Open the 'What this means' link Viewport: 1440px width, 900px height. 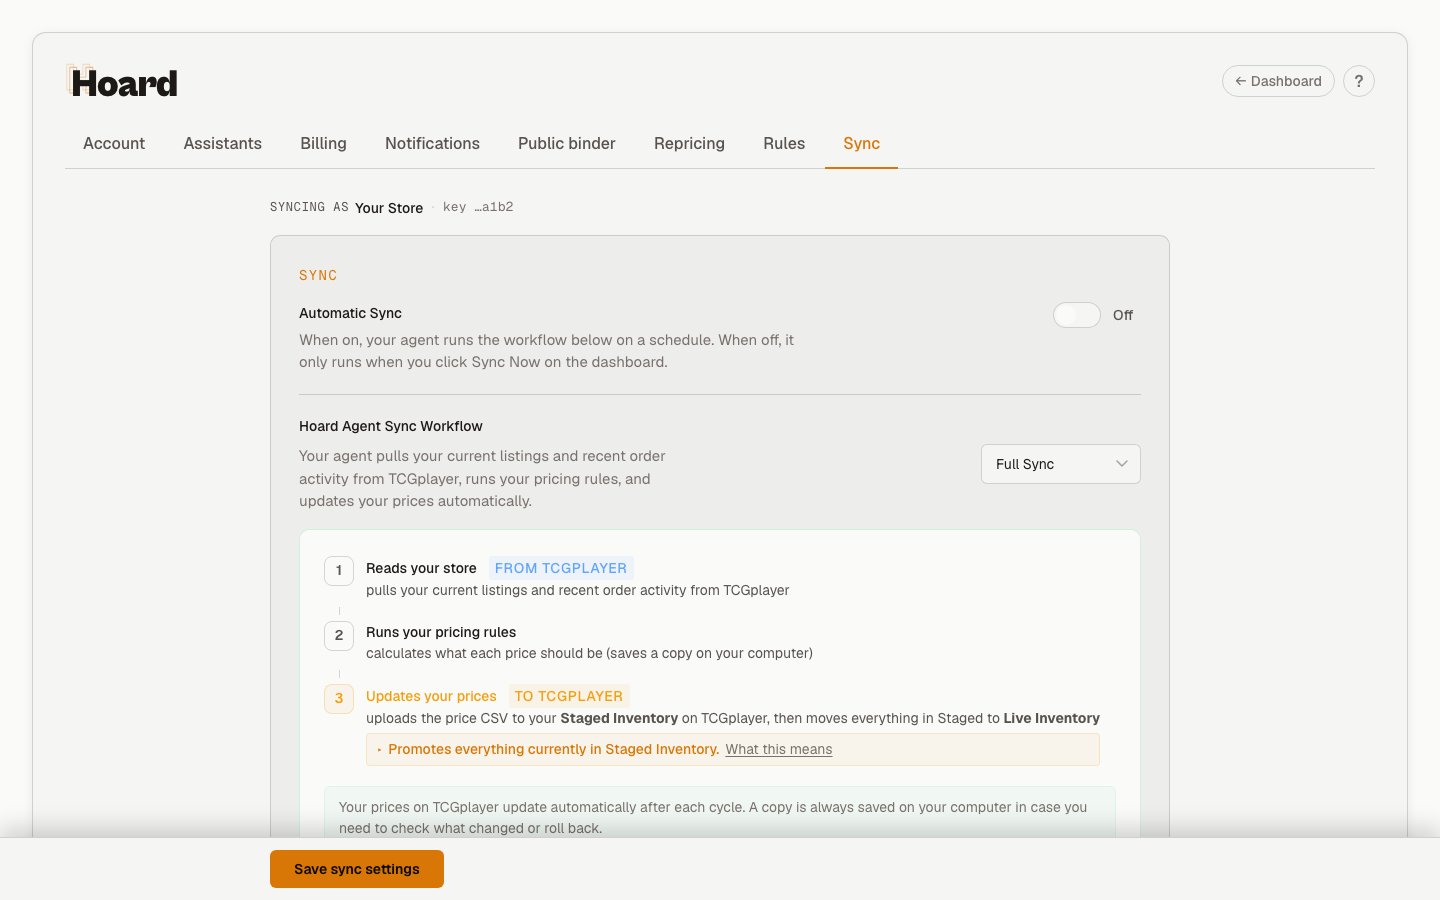point(779,749)
